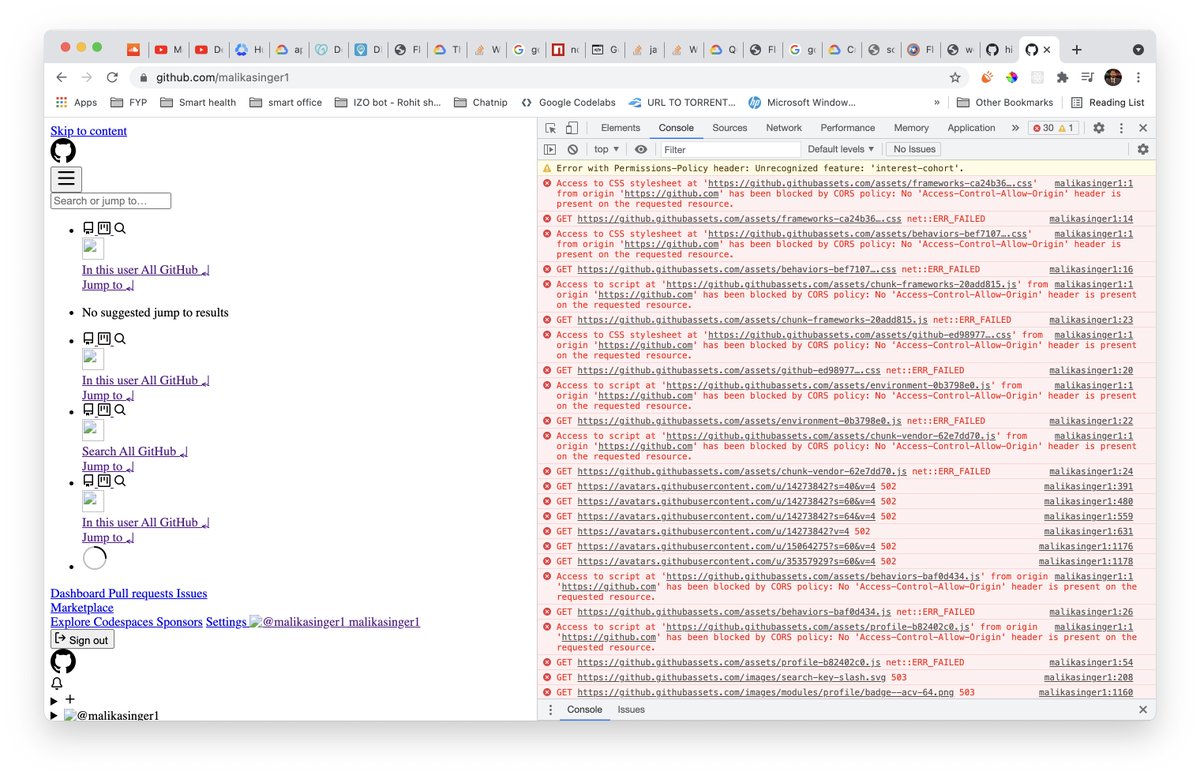
Task: Open the Settings link
Action: [x=226, y=622]
